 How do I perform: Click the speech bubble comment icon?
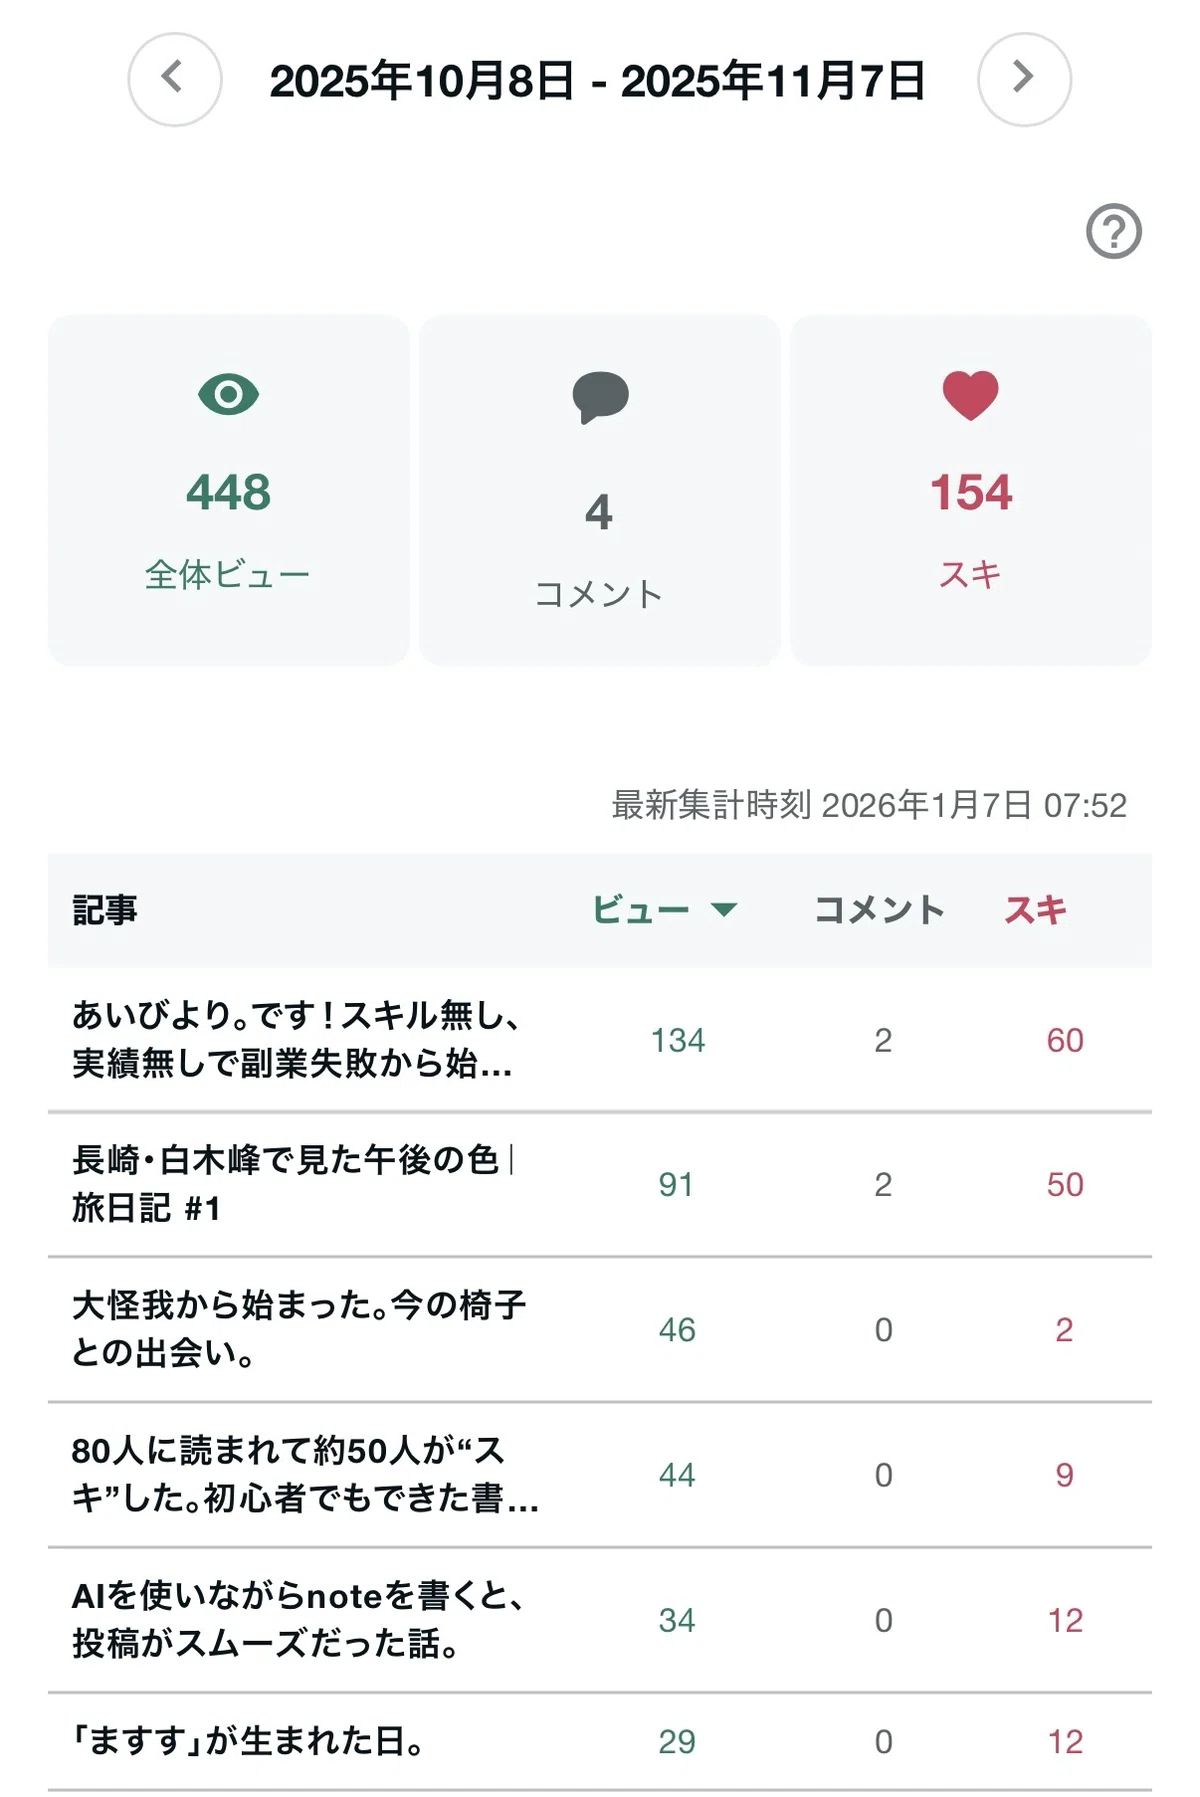pos(600,397)
